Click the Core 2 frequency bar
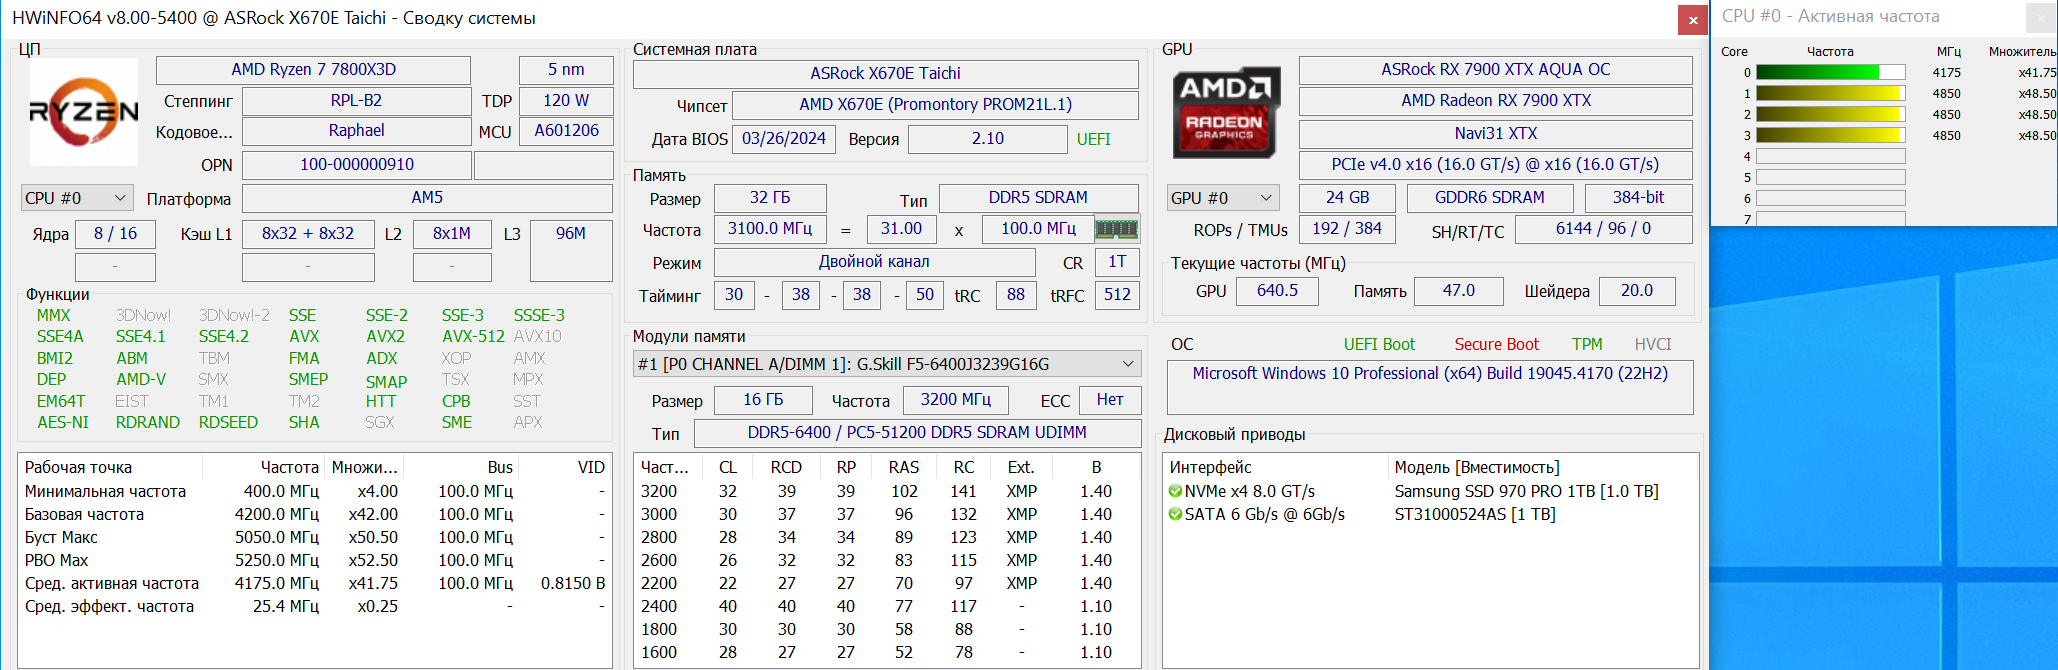 pos(1830,114)
